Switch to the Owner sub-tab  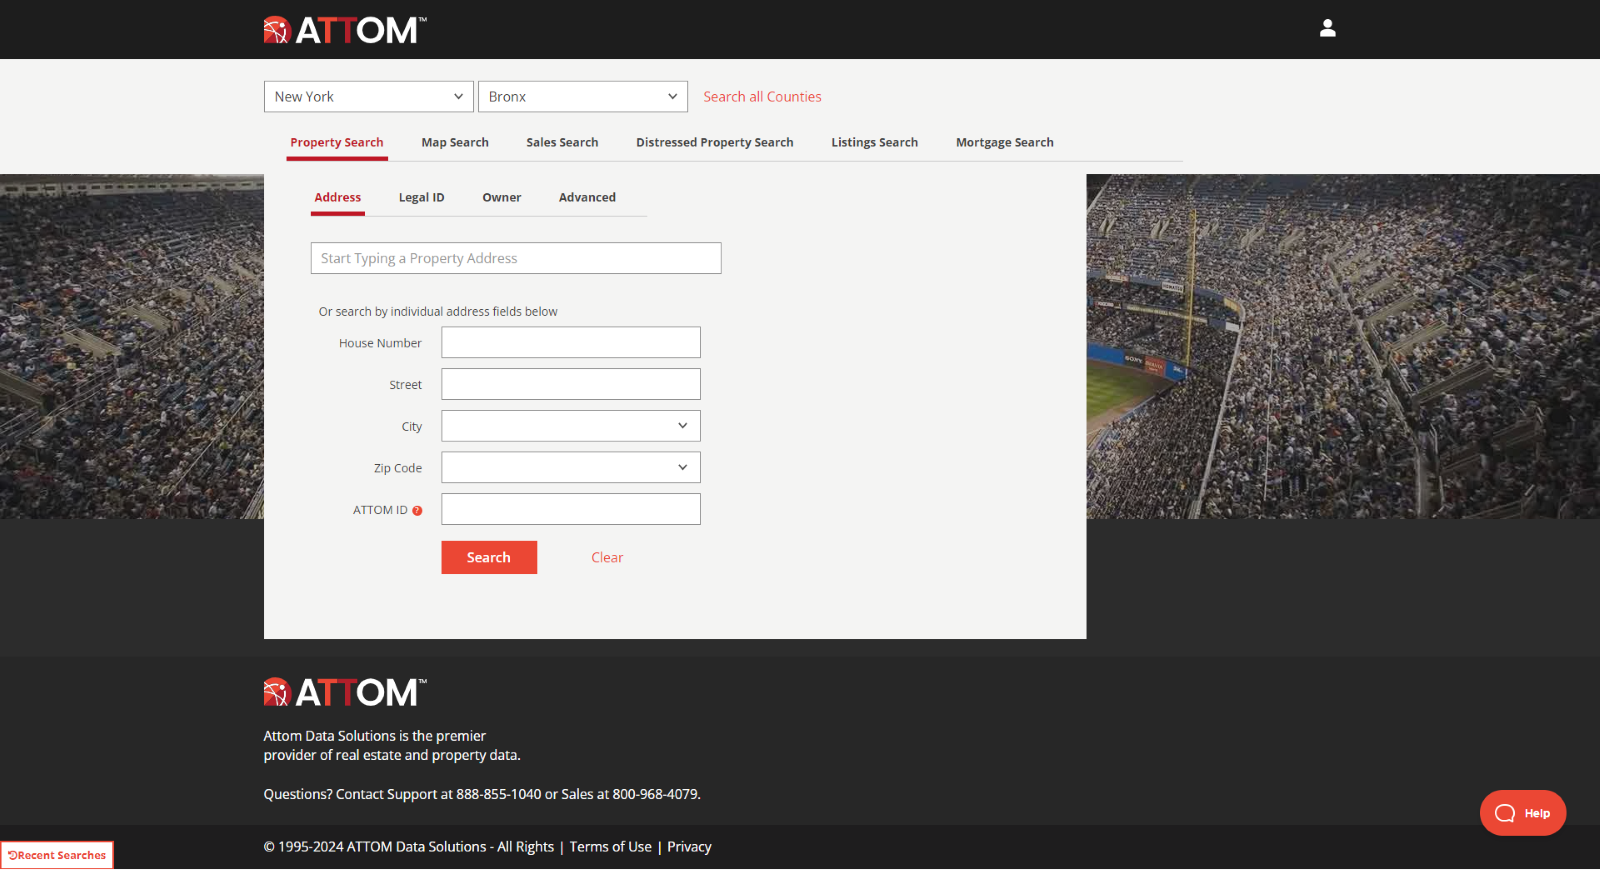click(501, 198)
